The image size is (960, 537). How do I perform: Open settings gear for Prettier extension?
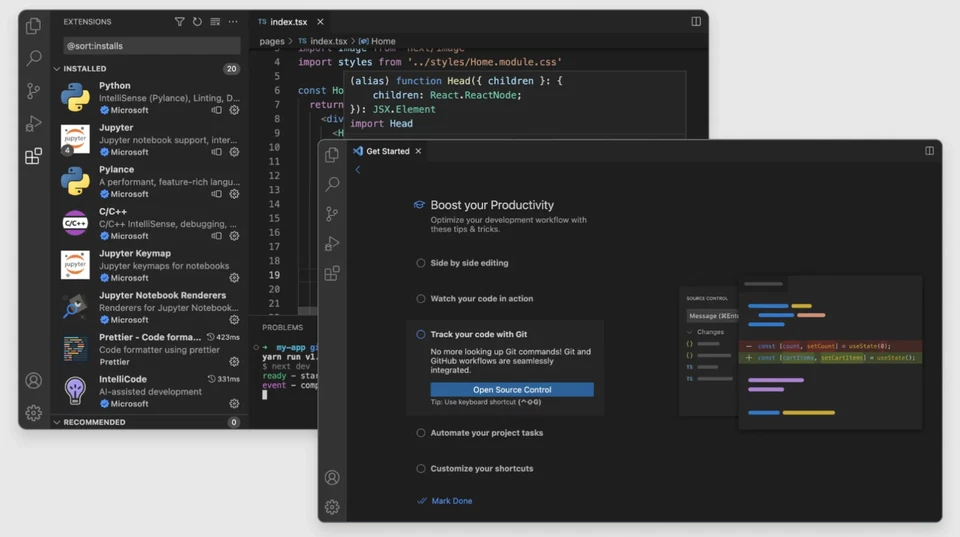coord(234,362)
